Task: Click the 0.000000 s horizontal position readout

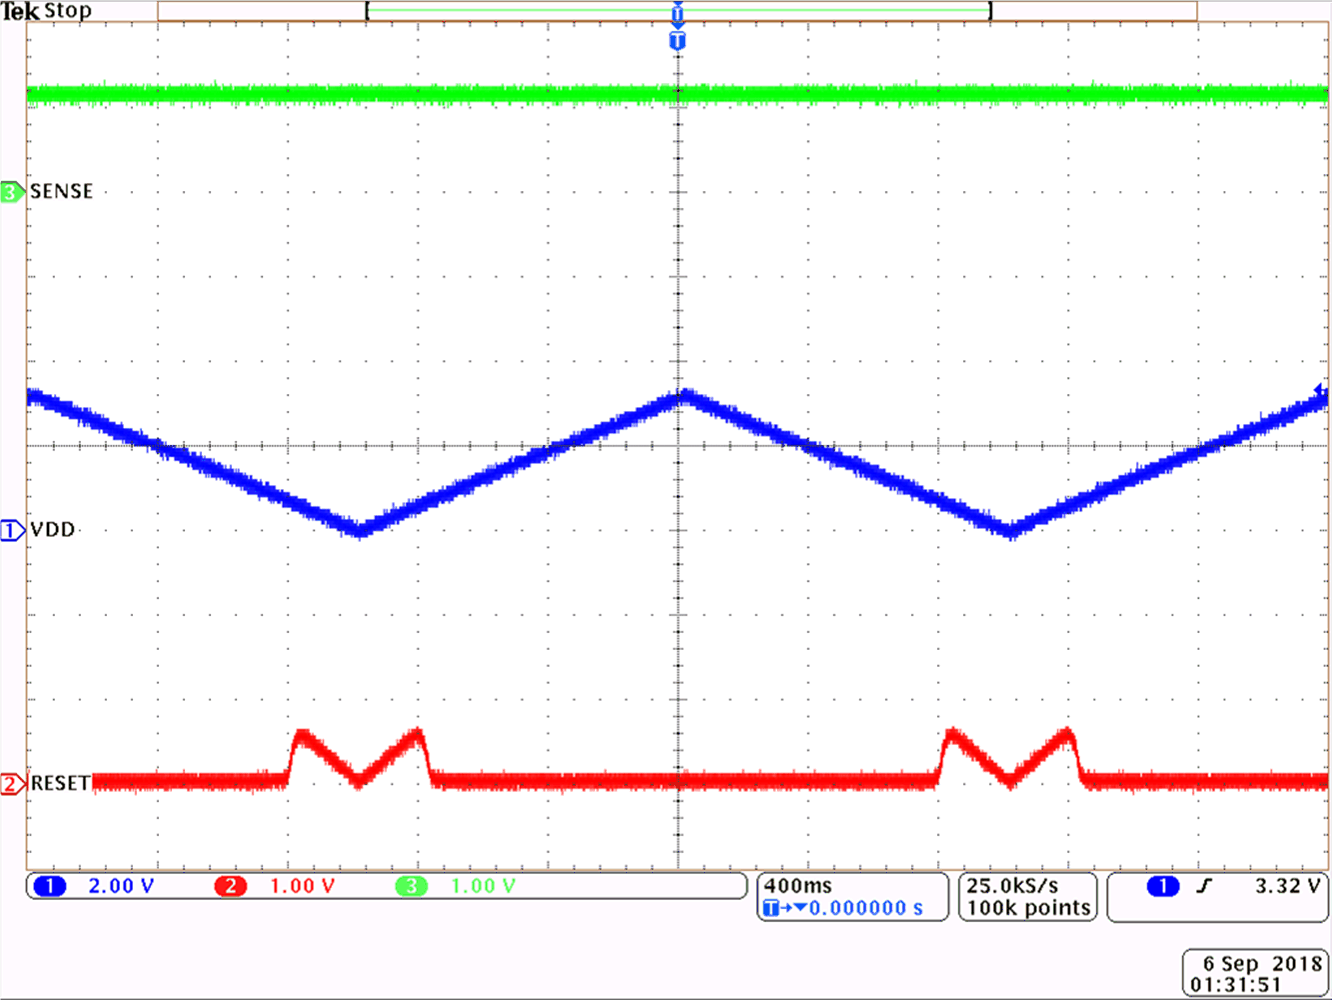Action: coord(866,908)
